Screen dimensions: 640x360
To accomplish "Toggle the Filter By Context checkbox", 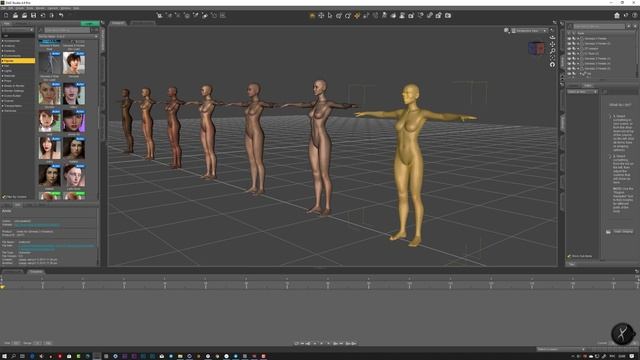I will pyautogui.click(x=4, y=197).
